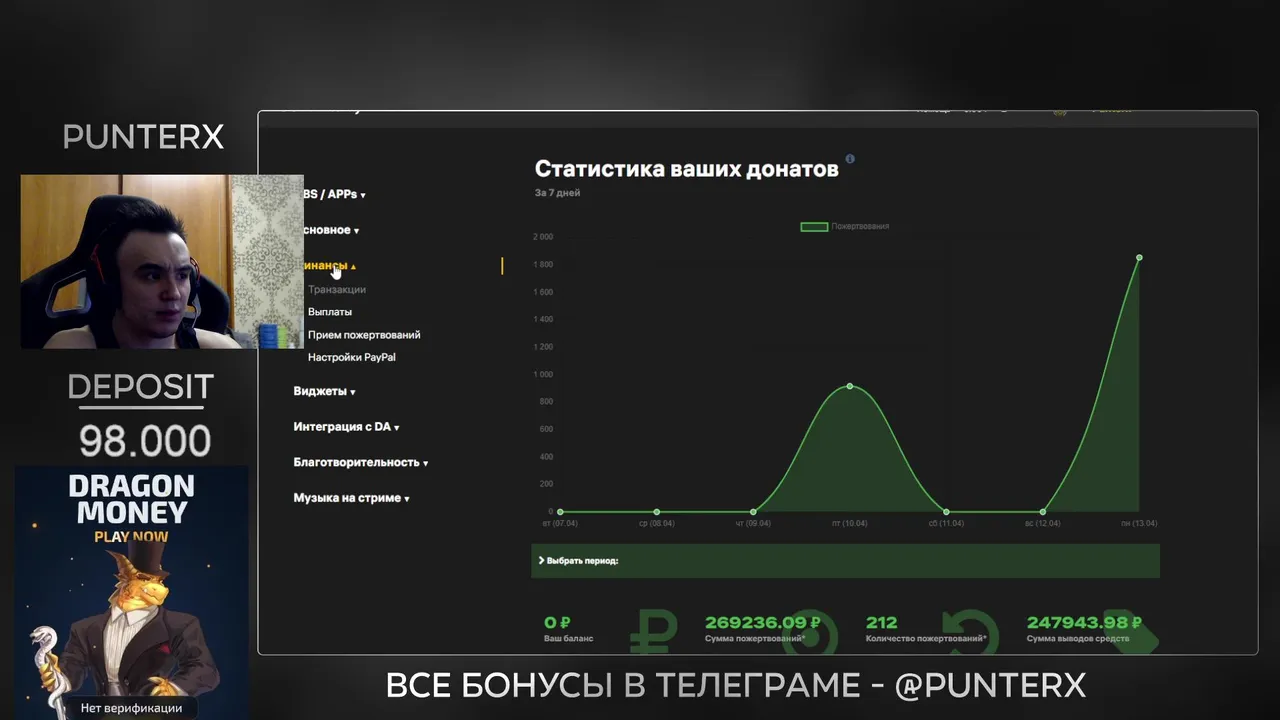Viewport: 1280px width, 720px height.
Task: Click the Dragon Money PLAY NOW banner
Action: (x=132, y=592)
